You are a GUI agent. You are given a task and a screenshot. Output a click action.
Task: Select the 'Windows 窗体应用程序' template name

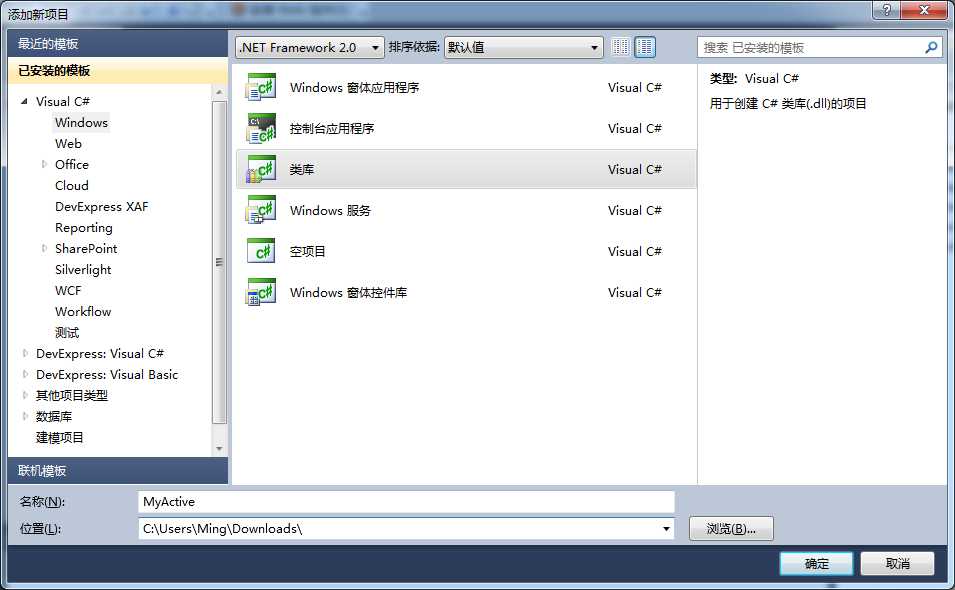pos(354,87)
